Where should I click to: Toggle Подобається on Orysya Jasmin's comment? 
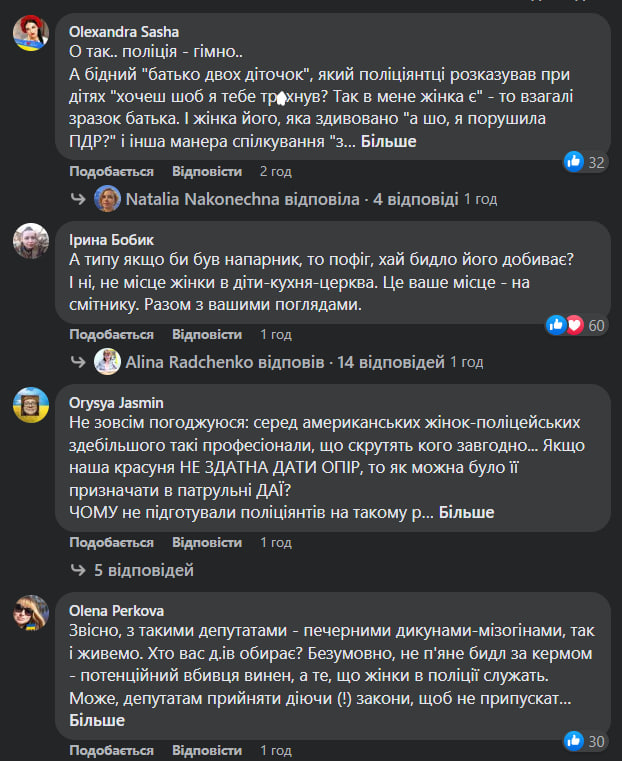pyautogui.click(x=111, y=542)
